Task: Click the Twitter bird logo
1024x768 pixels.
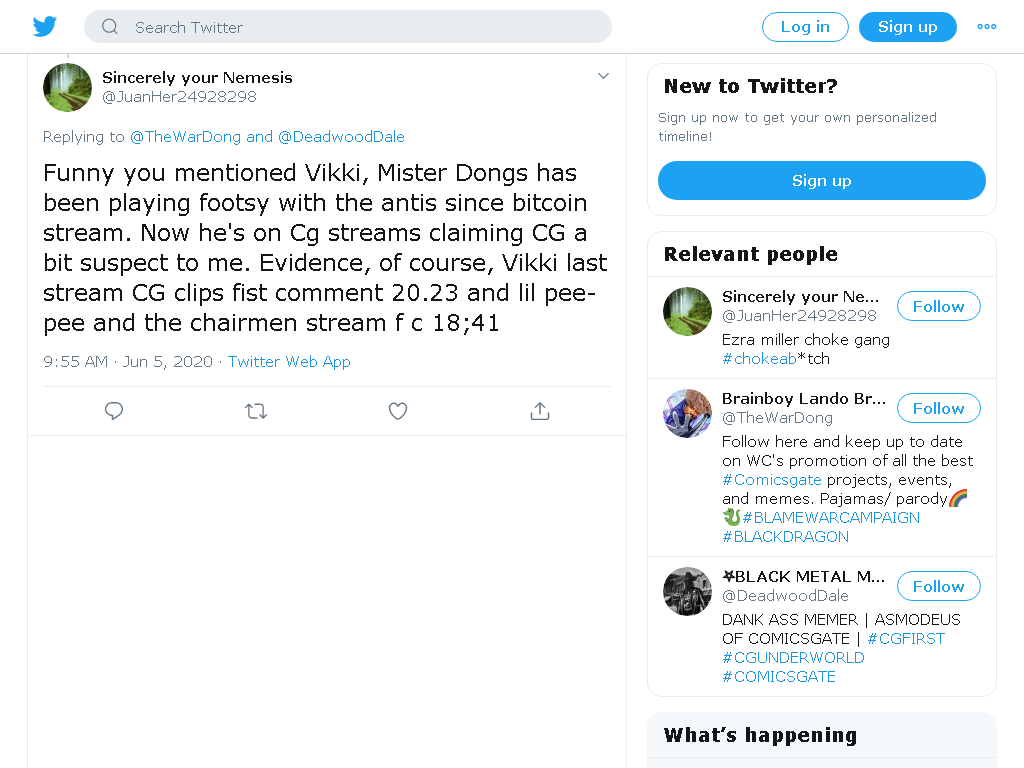Action: point(44,27)
